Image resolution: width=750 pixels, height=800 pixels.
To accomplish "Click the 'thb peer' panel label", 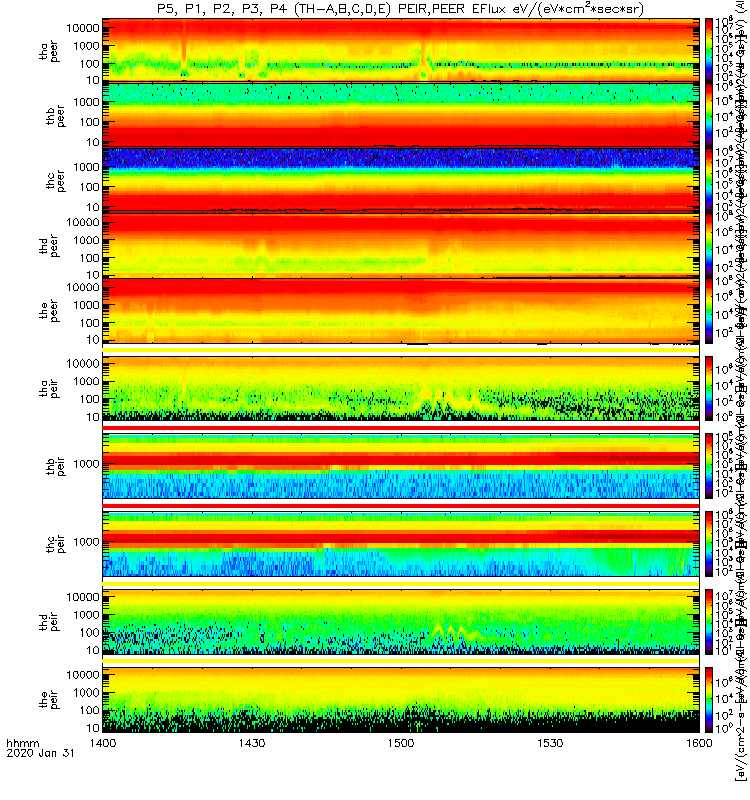I will [x=56, y=116].
